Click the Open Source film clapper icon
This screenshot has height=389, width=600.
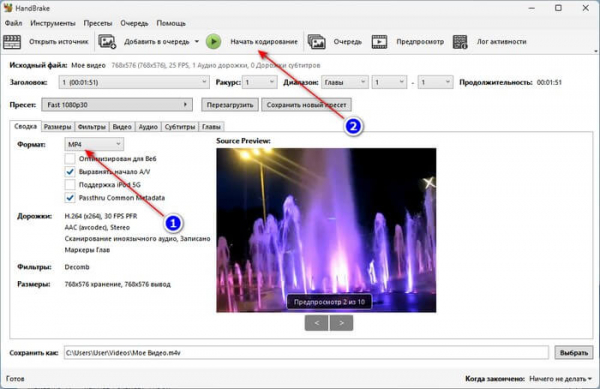pyautogui.click(x=12, y=42)
